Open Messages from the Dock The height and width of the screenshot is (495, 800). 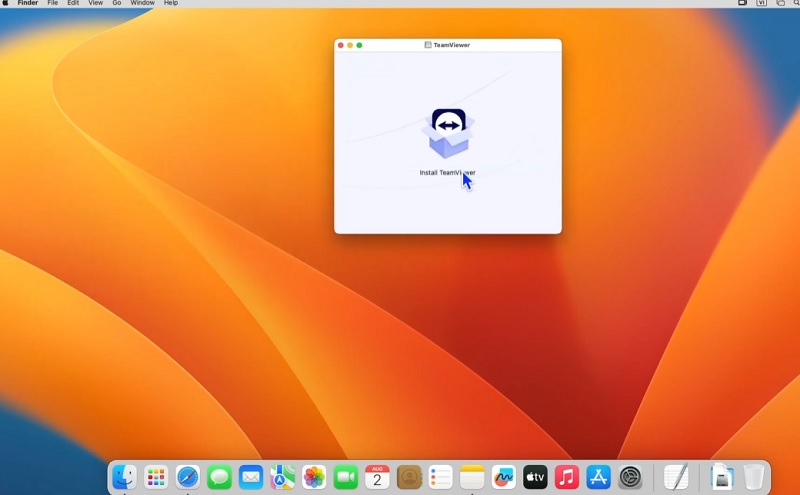(x=219, y=477)
